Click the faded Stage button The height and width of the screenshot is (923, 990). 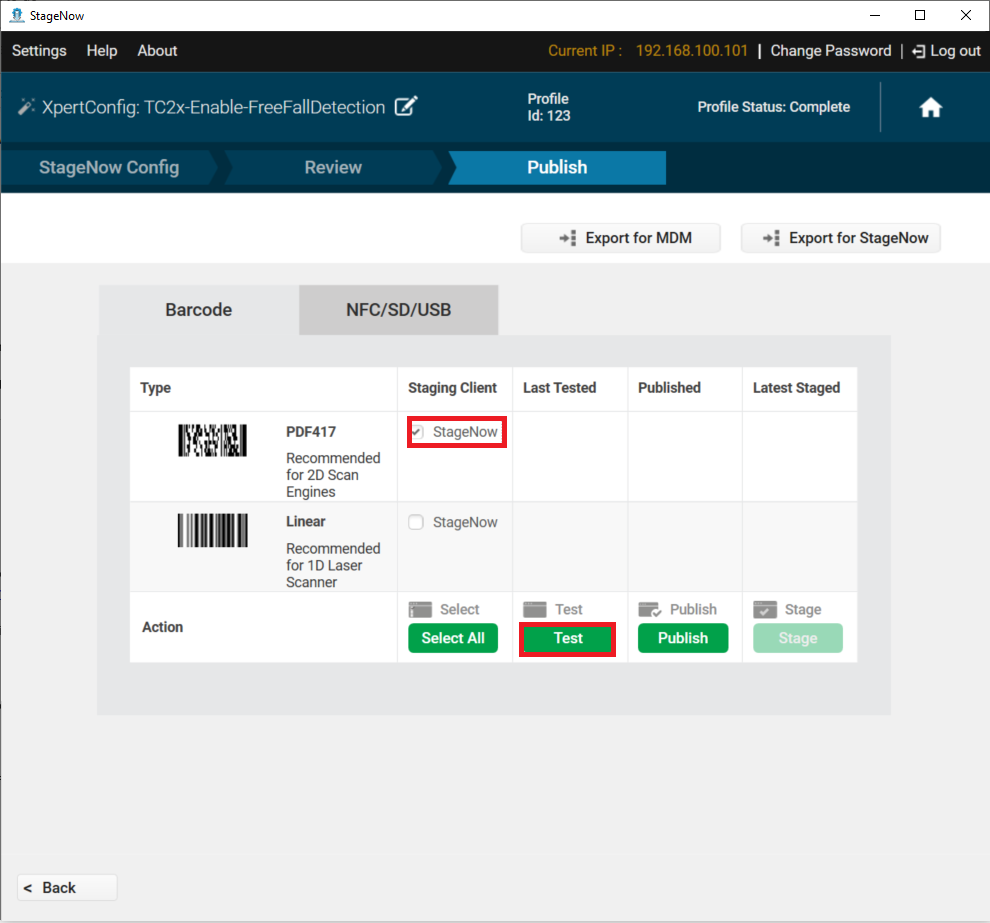[797, 638]
